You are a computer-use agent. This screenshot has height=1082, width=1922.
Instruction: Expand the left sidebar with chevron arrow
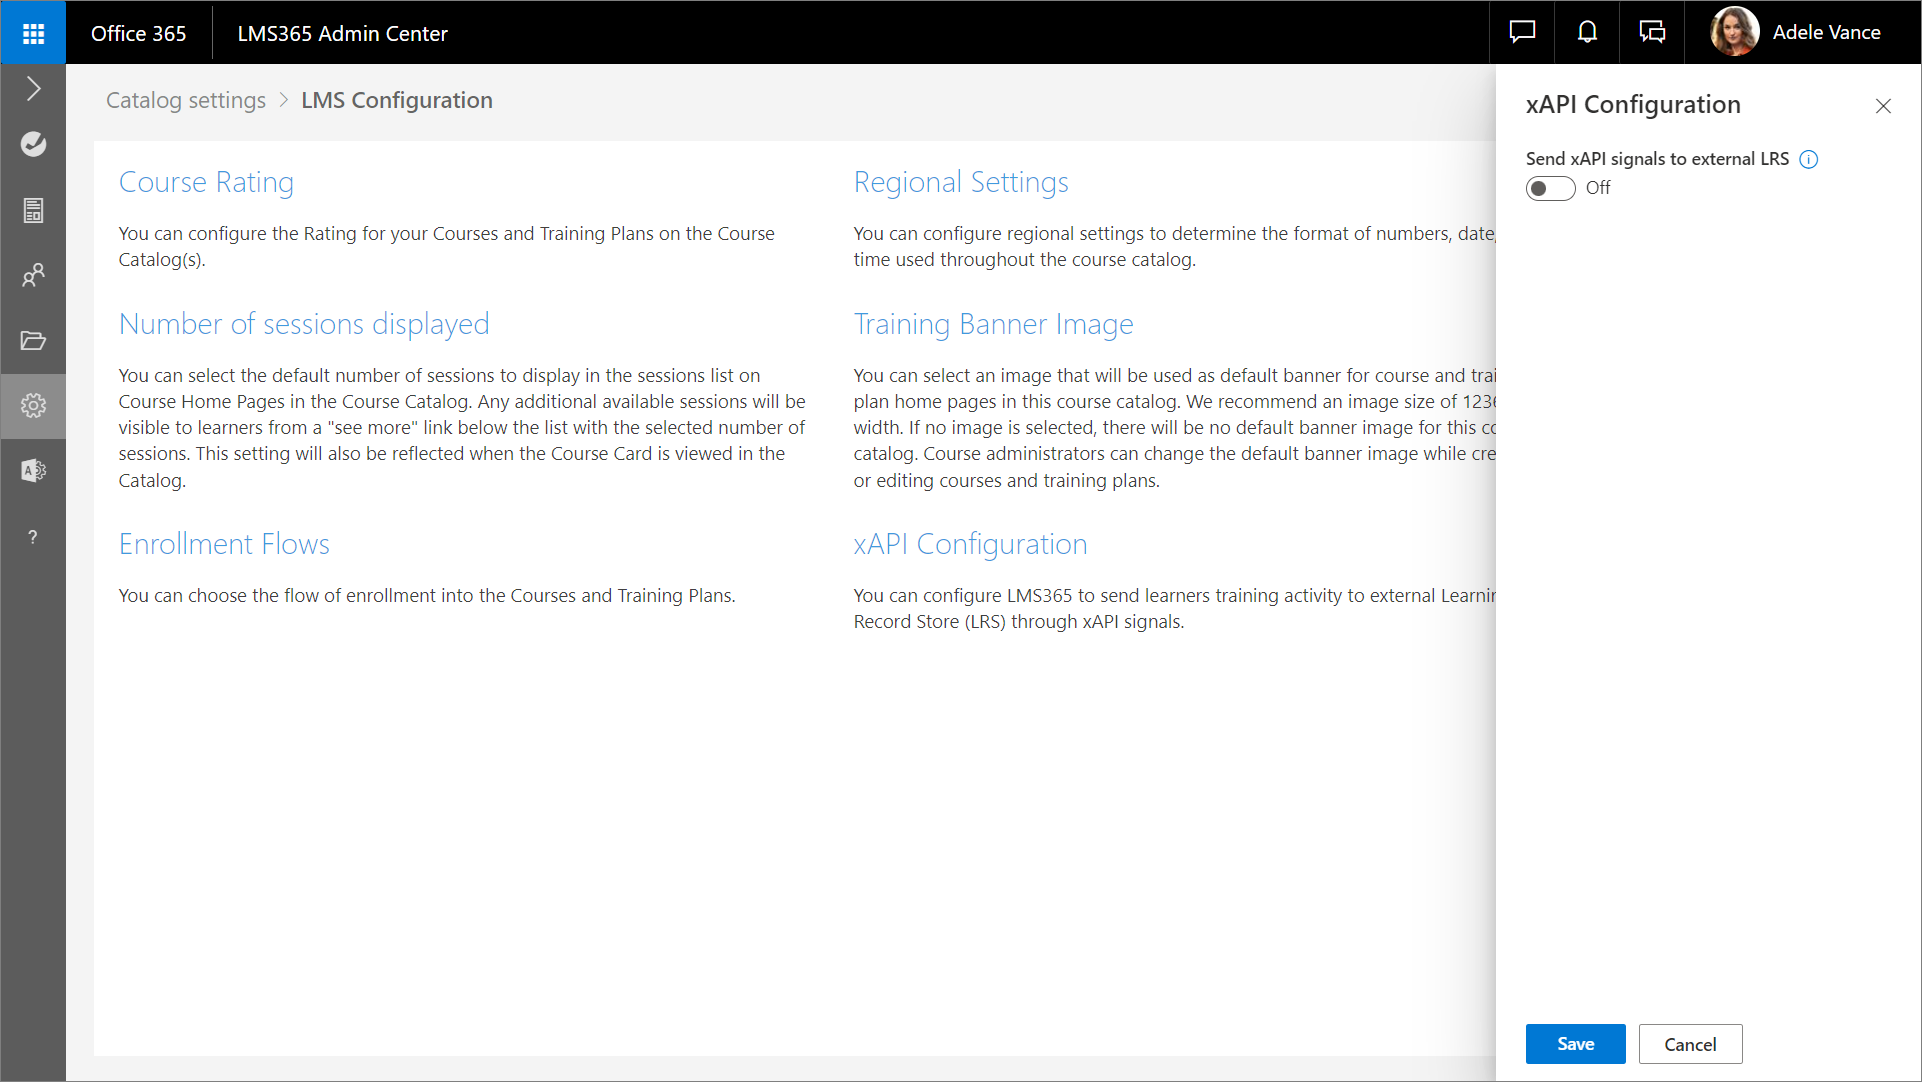click(x=33, y=89)
